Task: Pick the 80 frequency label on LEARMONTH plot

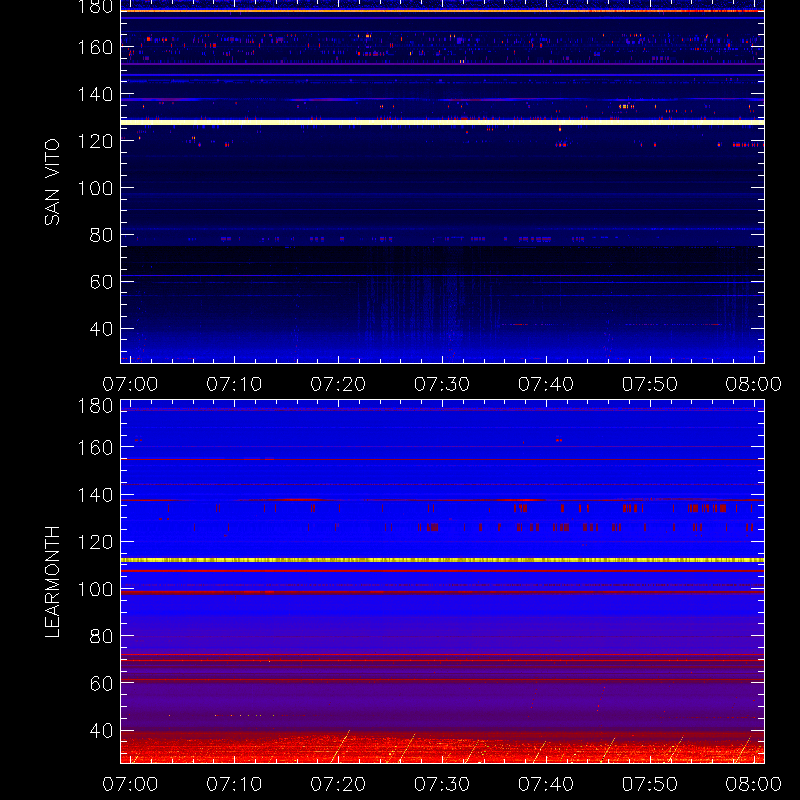Action: (102, 636)
